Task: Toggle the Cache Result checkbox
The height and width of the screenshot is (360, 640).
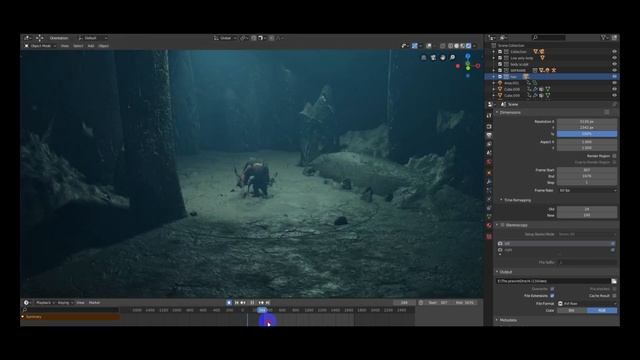Action: (x=614, y=296)
